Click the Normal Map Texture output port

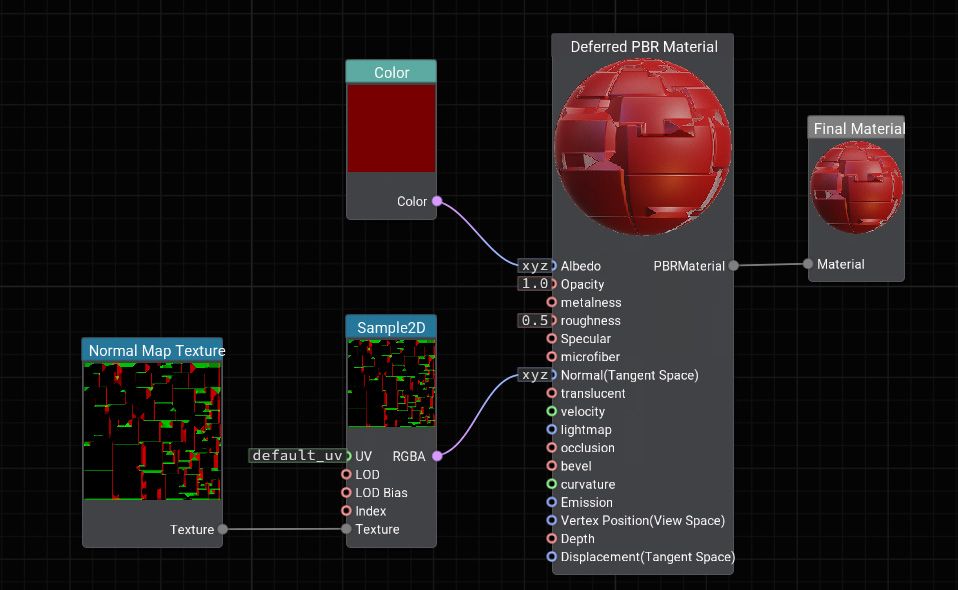point(222,529)
